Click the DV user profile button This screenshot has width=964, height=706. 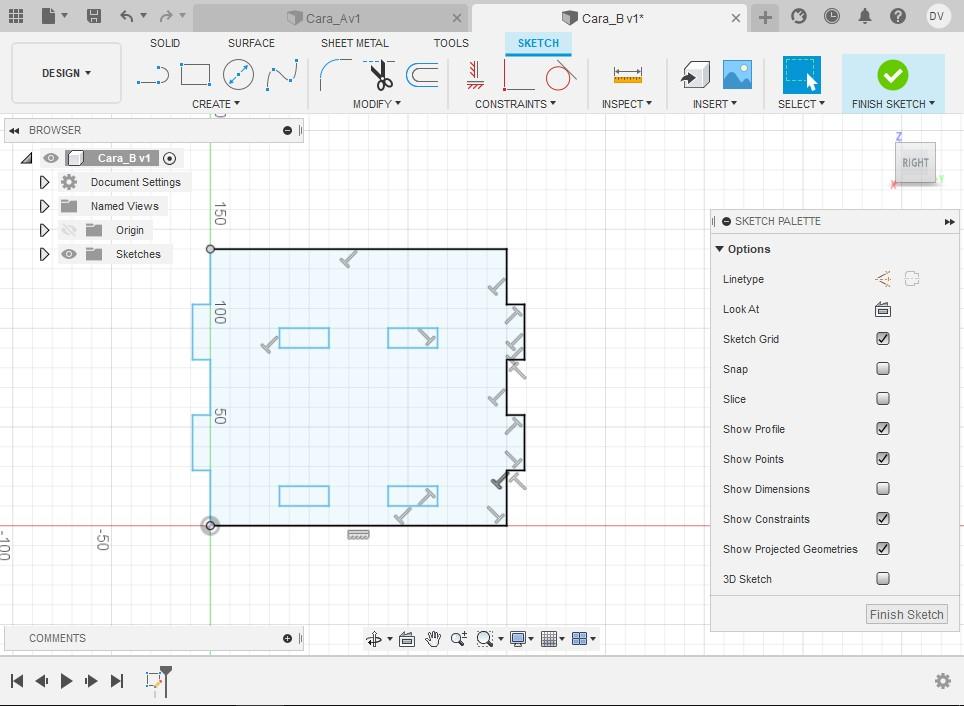(x=936, y=16)
